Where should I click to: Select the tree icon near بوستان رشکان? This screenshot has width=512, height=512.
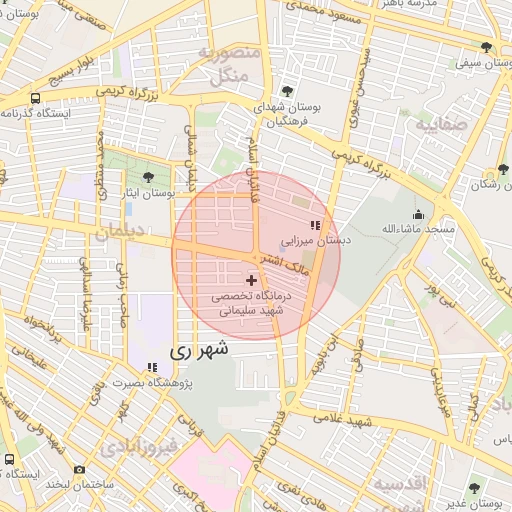[x=503, y=169]
